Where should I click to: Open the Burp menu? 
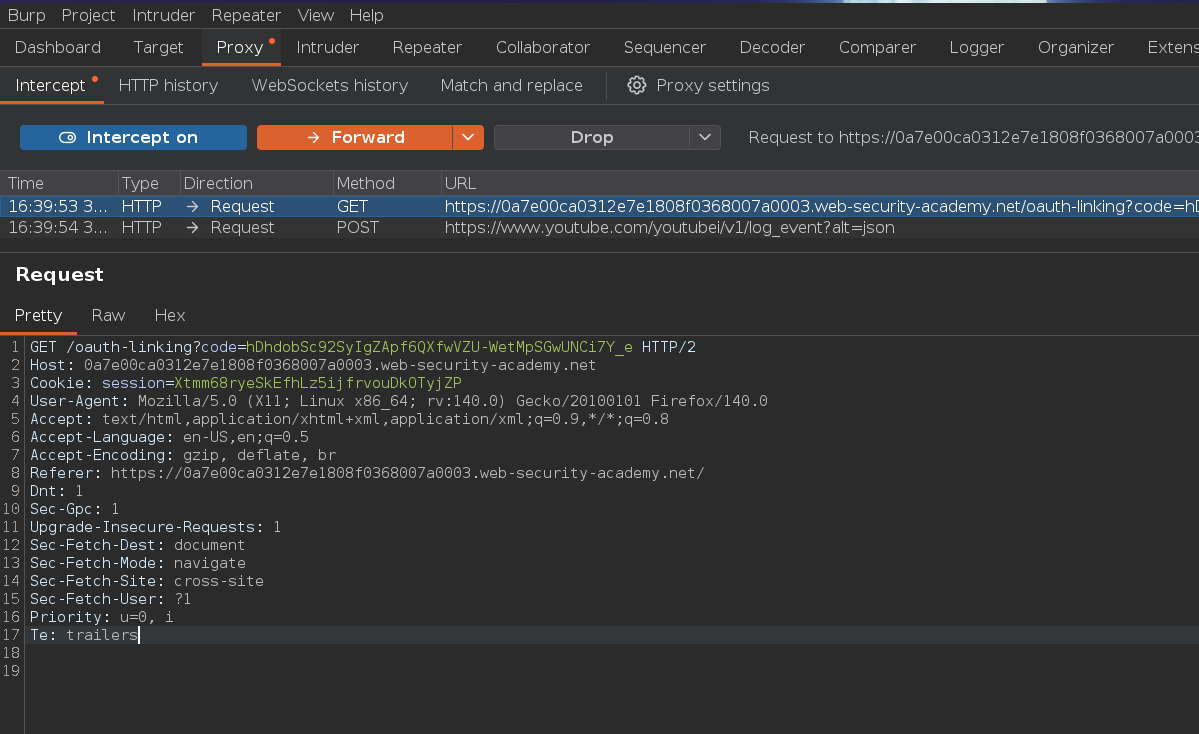[26, 15]
